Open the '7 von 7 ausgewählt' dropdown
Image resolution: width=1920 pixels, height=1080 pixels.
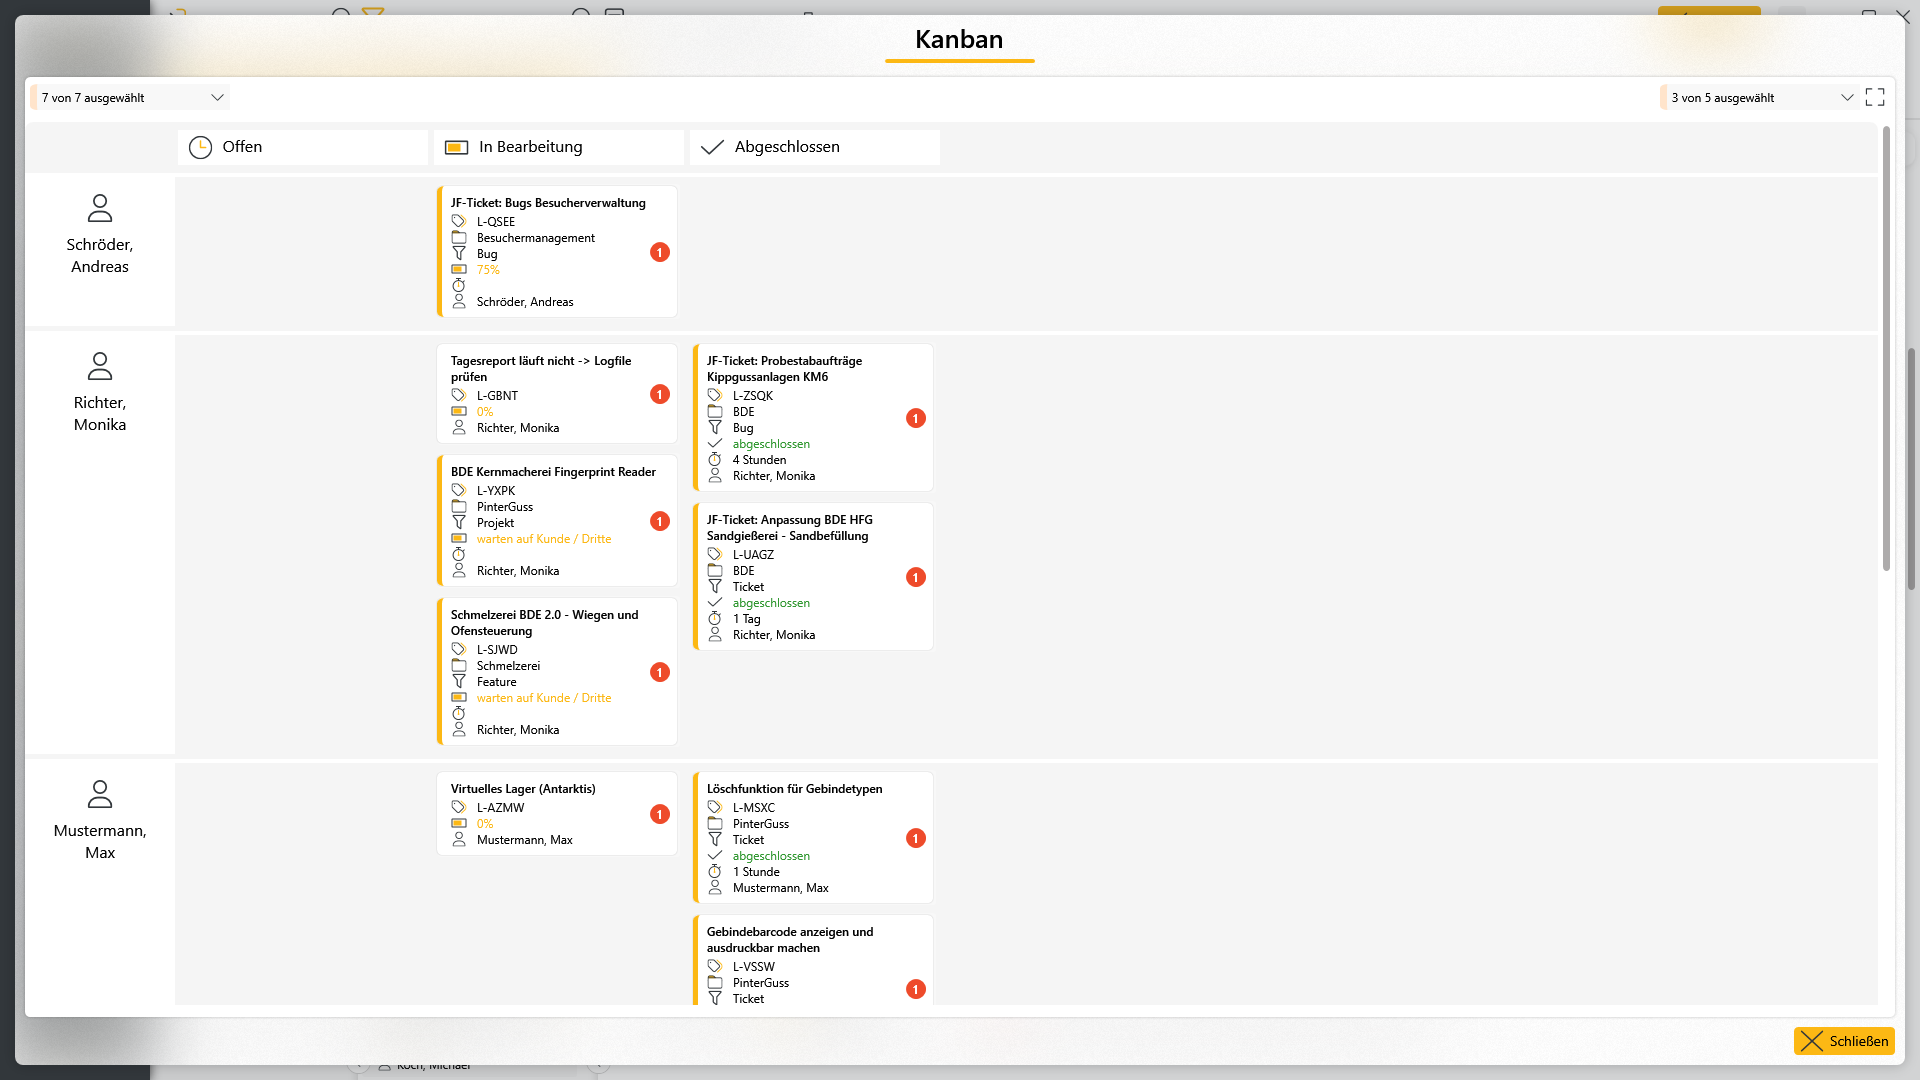point(130,97)
